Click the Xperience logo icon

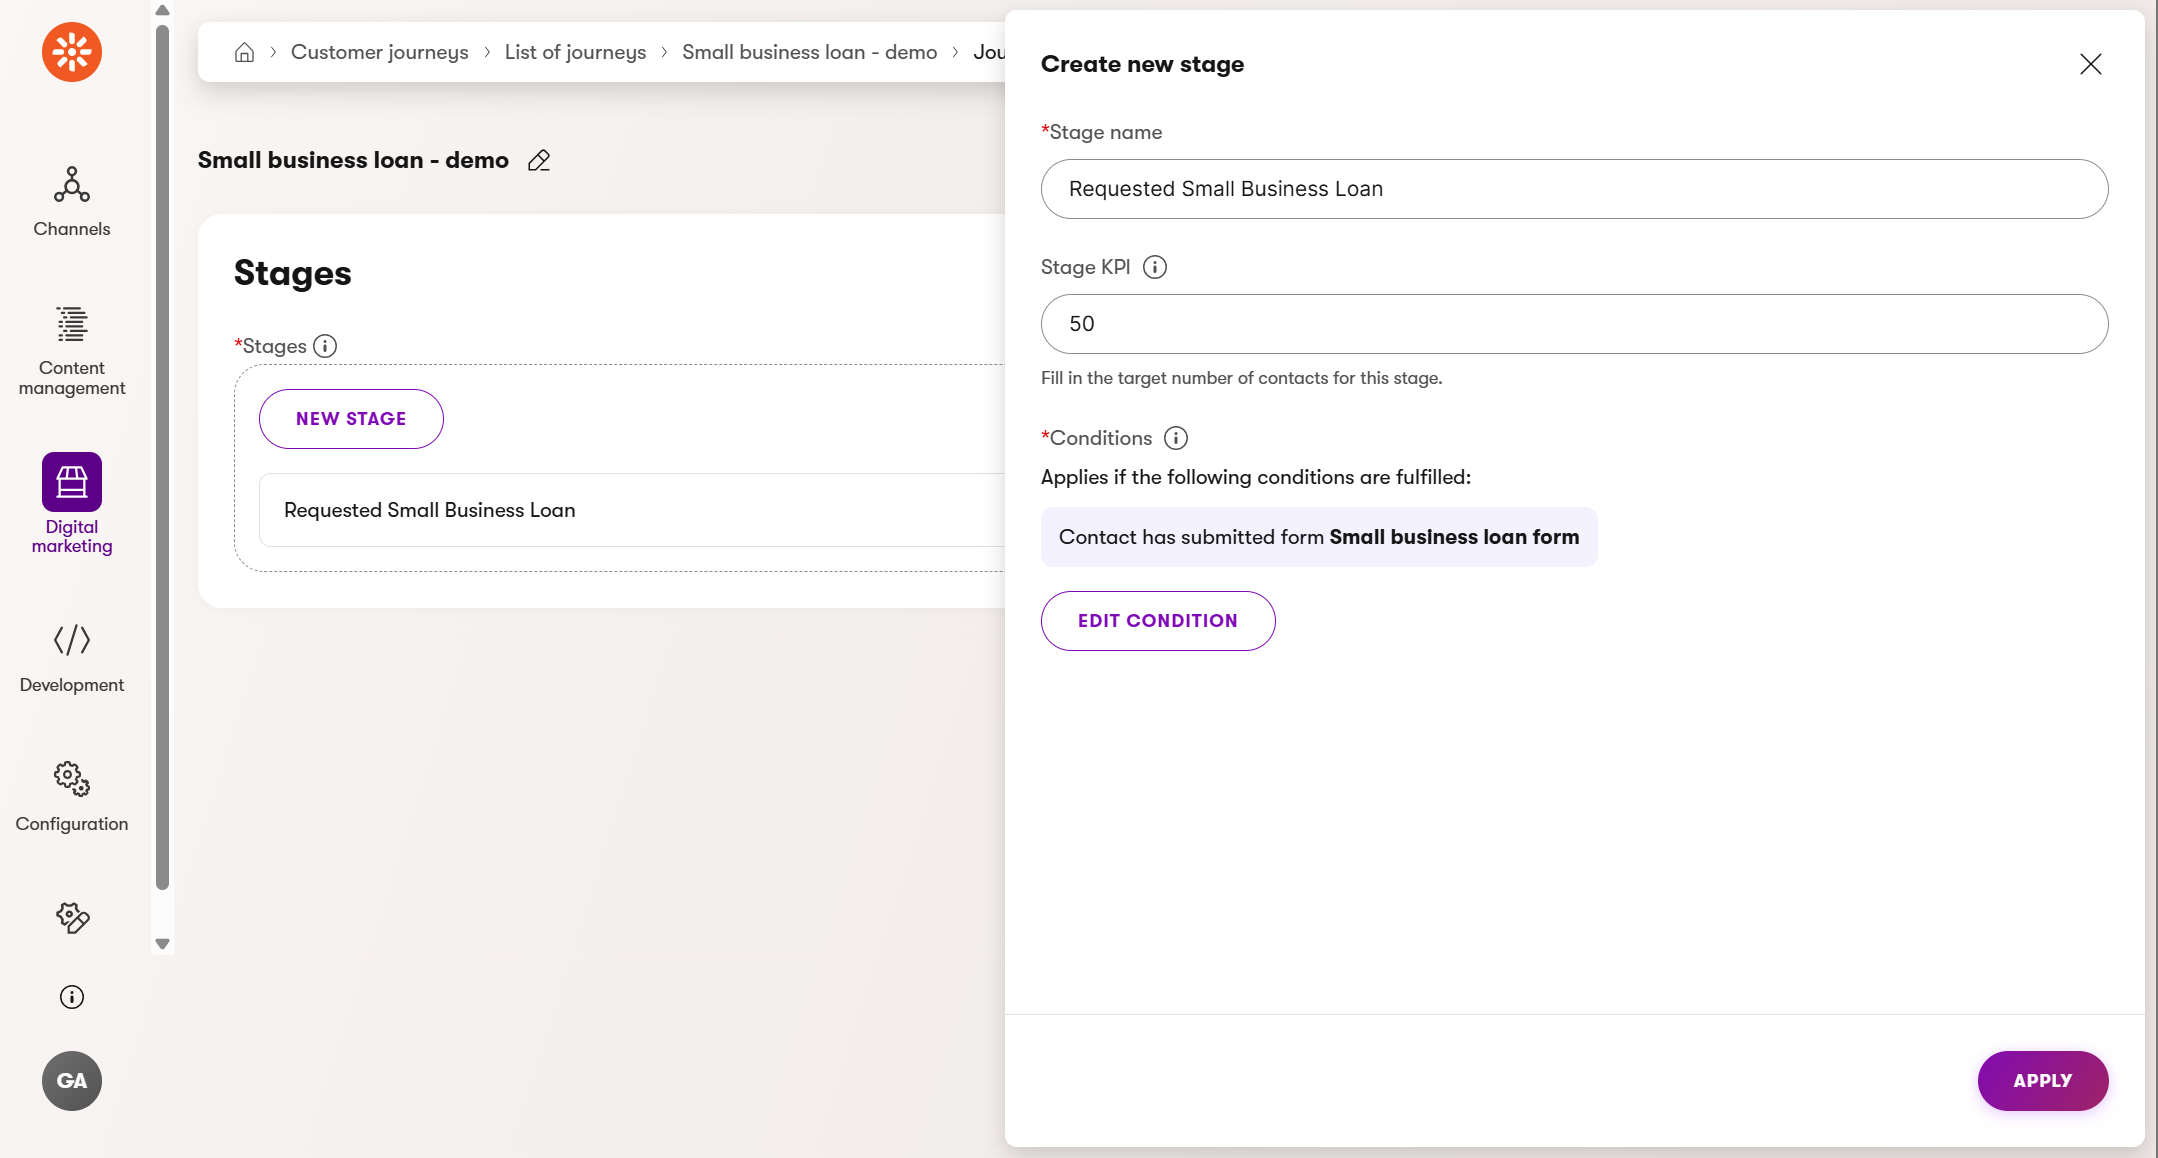pyautogui.click(x=72, y=52)
